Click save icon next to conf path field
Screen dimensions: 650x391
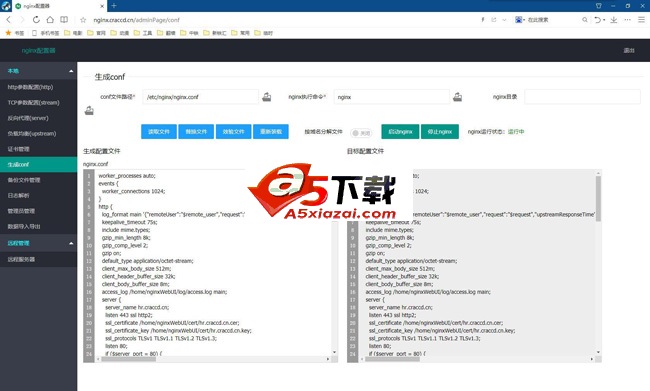pos(267,97)
